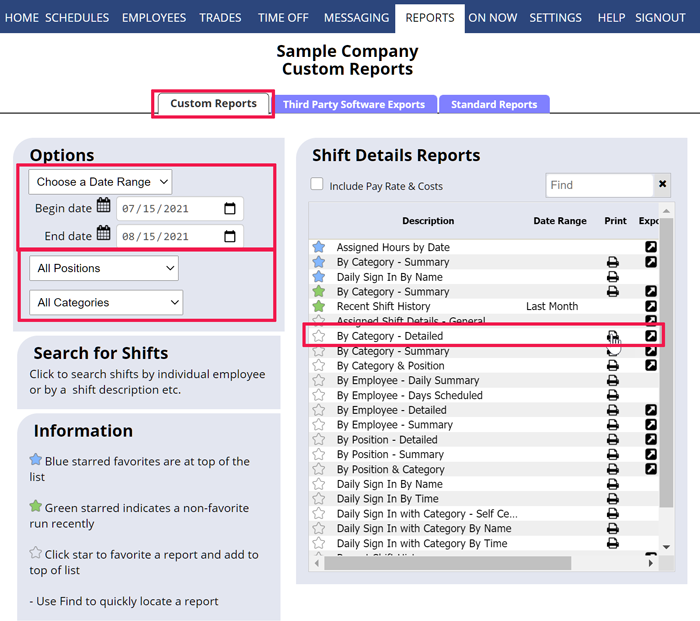Enable Include Pay Rate & Costs checkbox

pos(317,185)
